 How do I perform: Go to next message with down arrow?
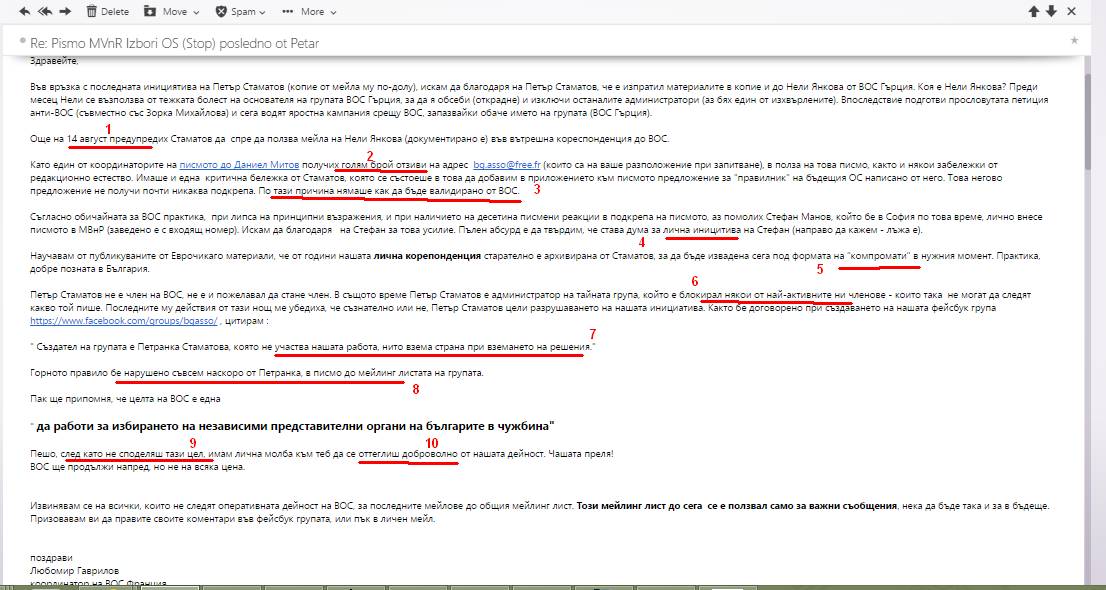tap(1052, 12)
